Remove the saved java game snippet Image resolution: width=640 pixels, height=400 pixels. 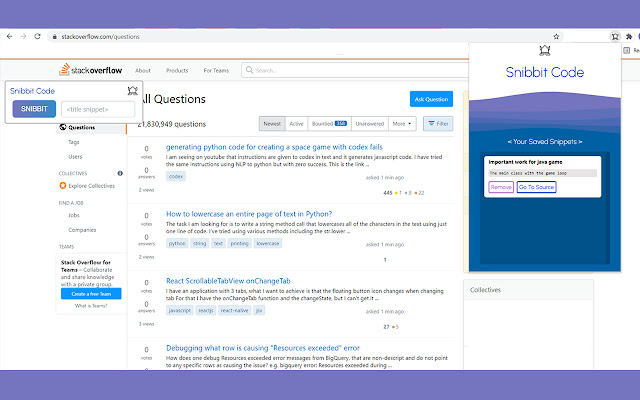tap(501, 187)
